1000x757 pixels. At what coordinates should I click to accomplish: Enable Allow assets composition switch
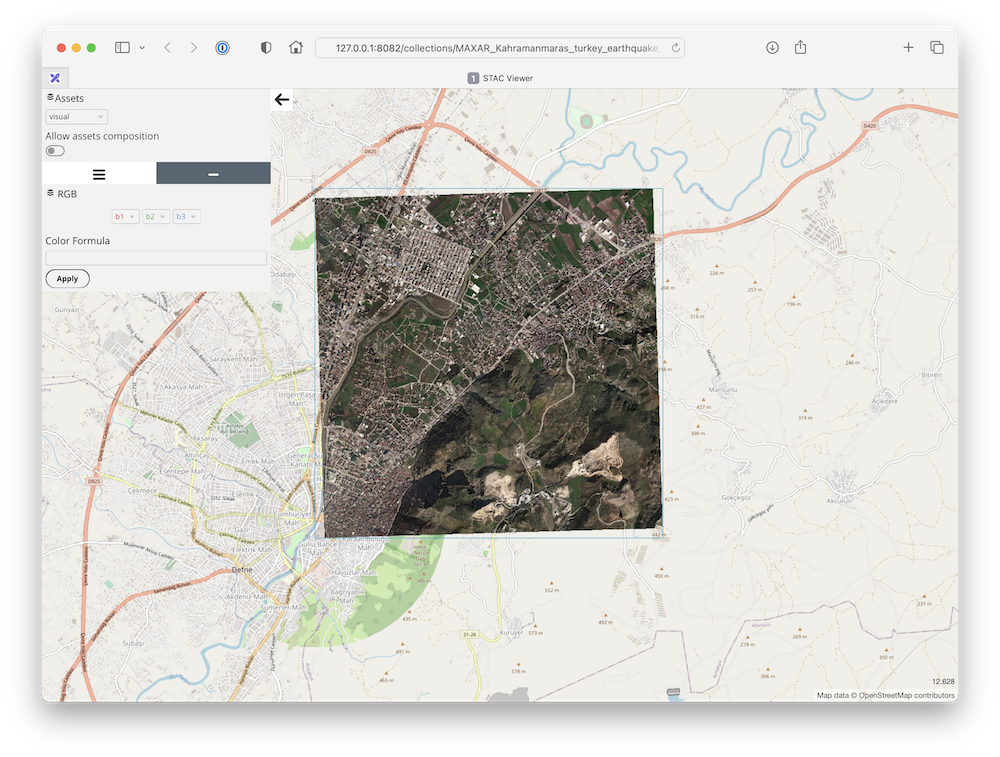coord(55,151)
